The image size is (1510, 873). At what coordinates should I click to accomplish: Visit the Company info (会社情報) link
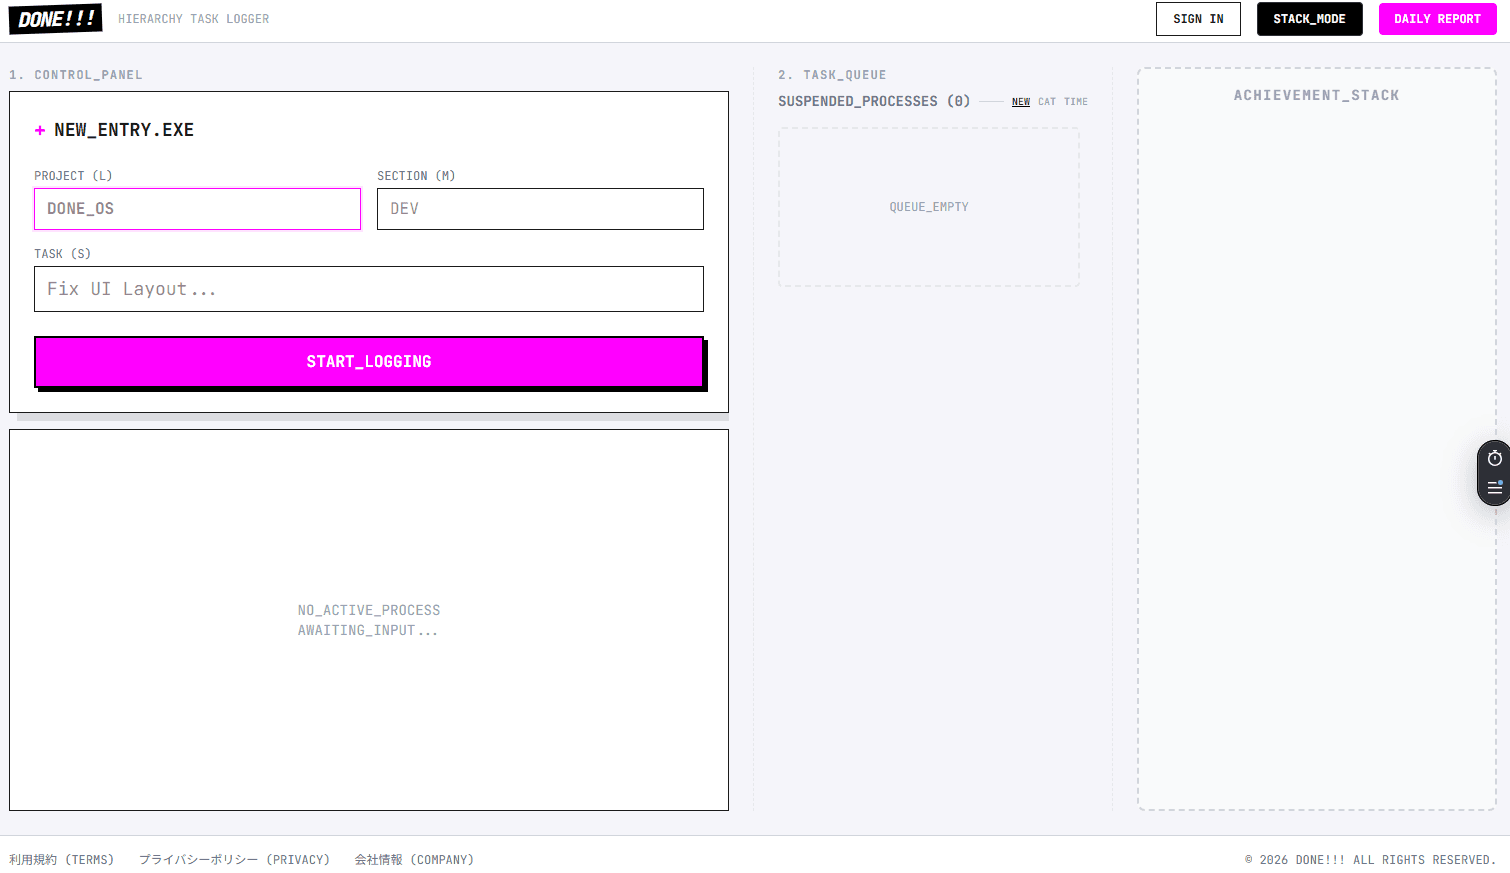click(414, 860)
